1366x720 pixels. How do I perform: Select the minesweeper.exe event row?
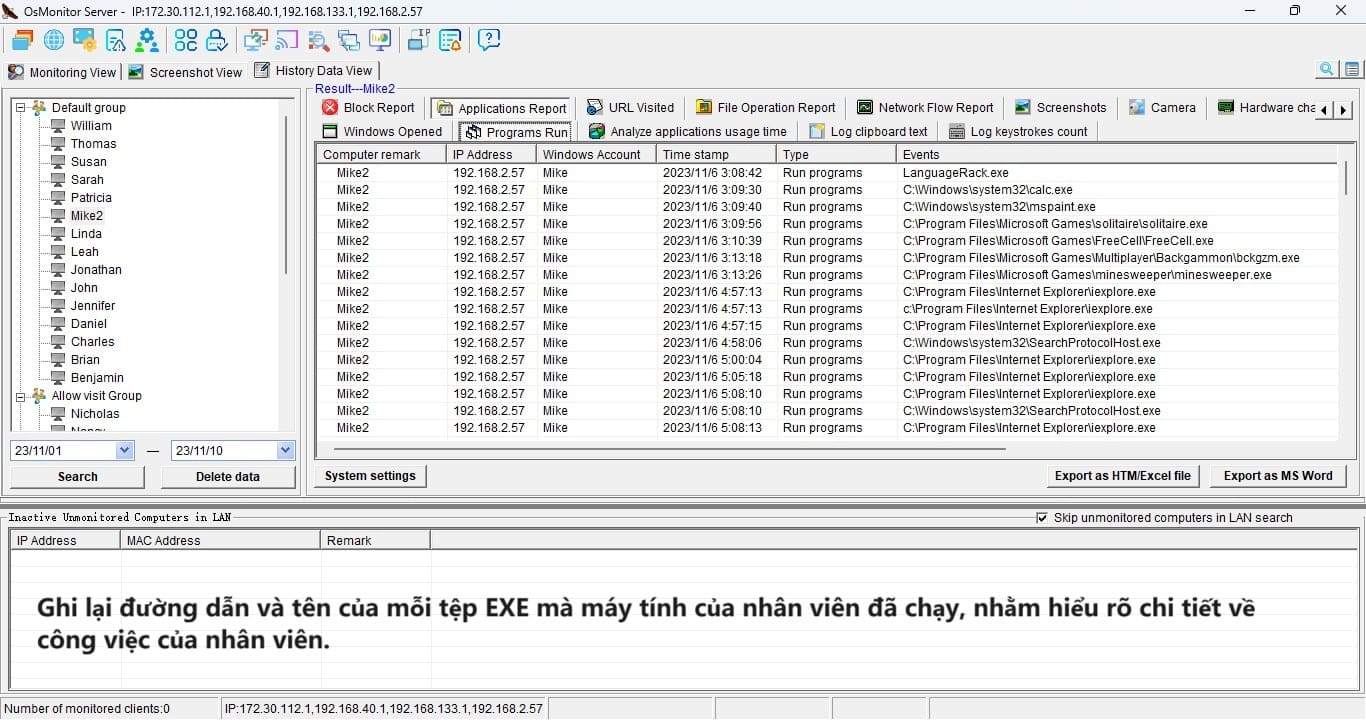(x=827, y=275)
